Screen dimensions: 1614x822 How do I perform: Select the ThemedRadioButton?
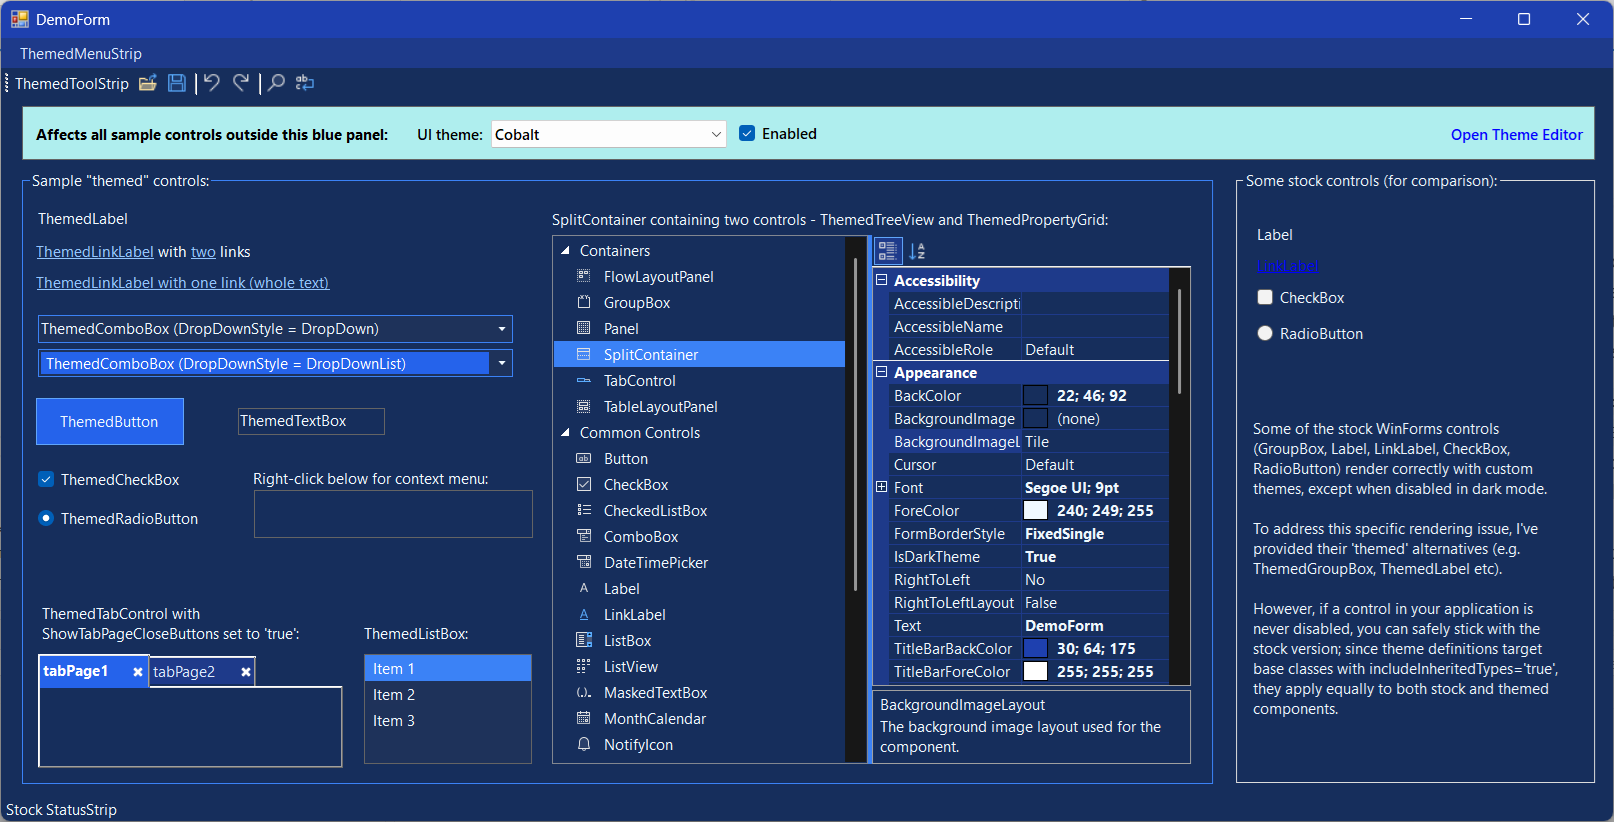click(x=46, y=518)
